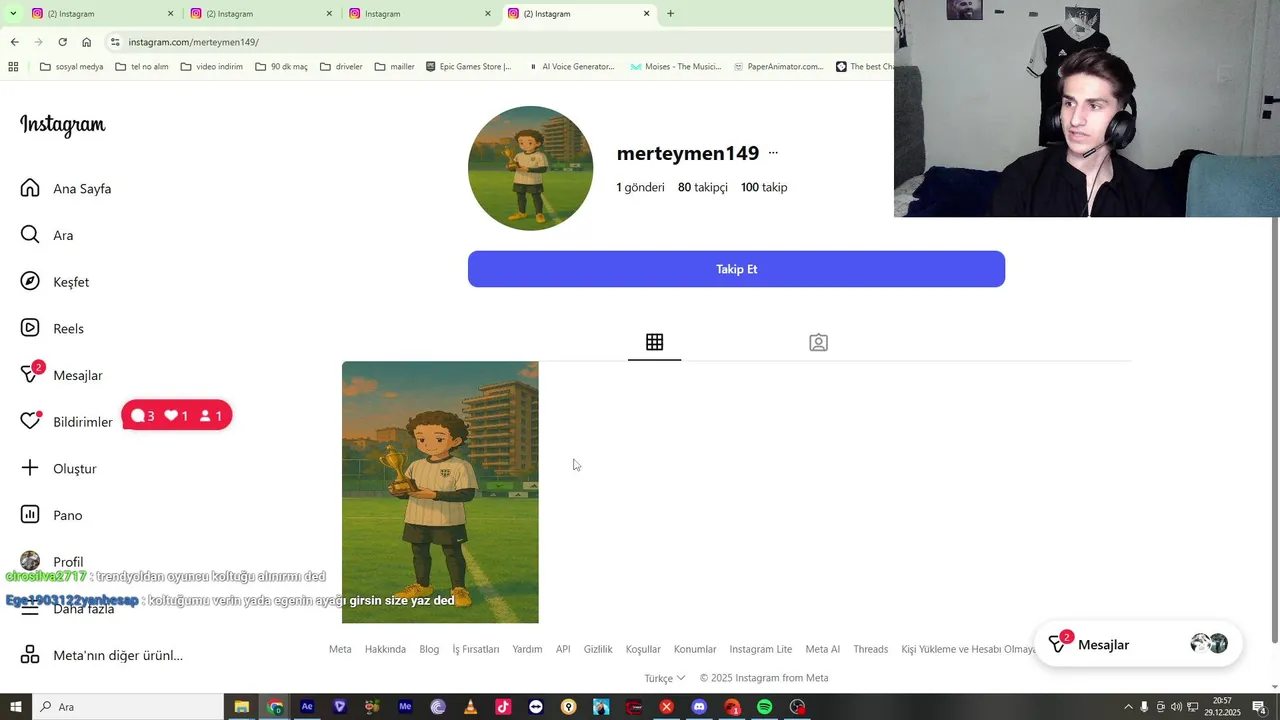Expand the 90 dk maç bookmarks folder
The height and width of the screenshot is (720, 1280).
click(282, 67)
